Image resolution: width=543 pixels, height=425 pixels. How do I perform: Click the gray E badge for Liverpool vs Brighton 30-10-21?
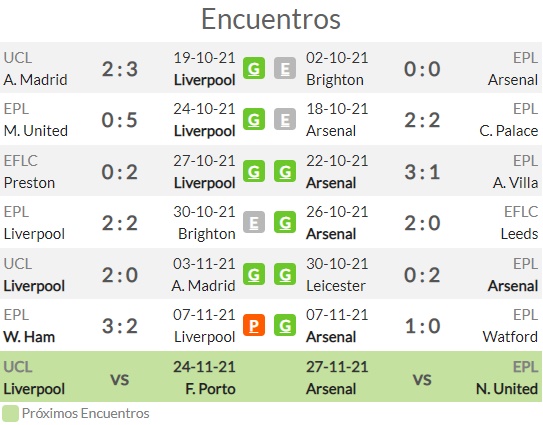coord(254,222)
